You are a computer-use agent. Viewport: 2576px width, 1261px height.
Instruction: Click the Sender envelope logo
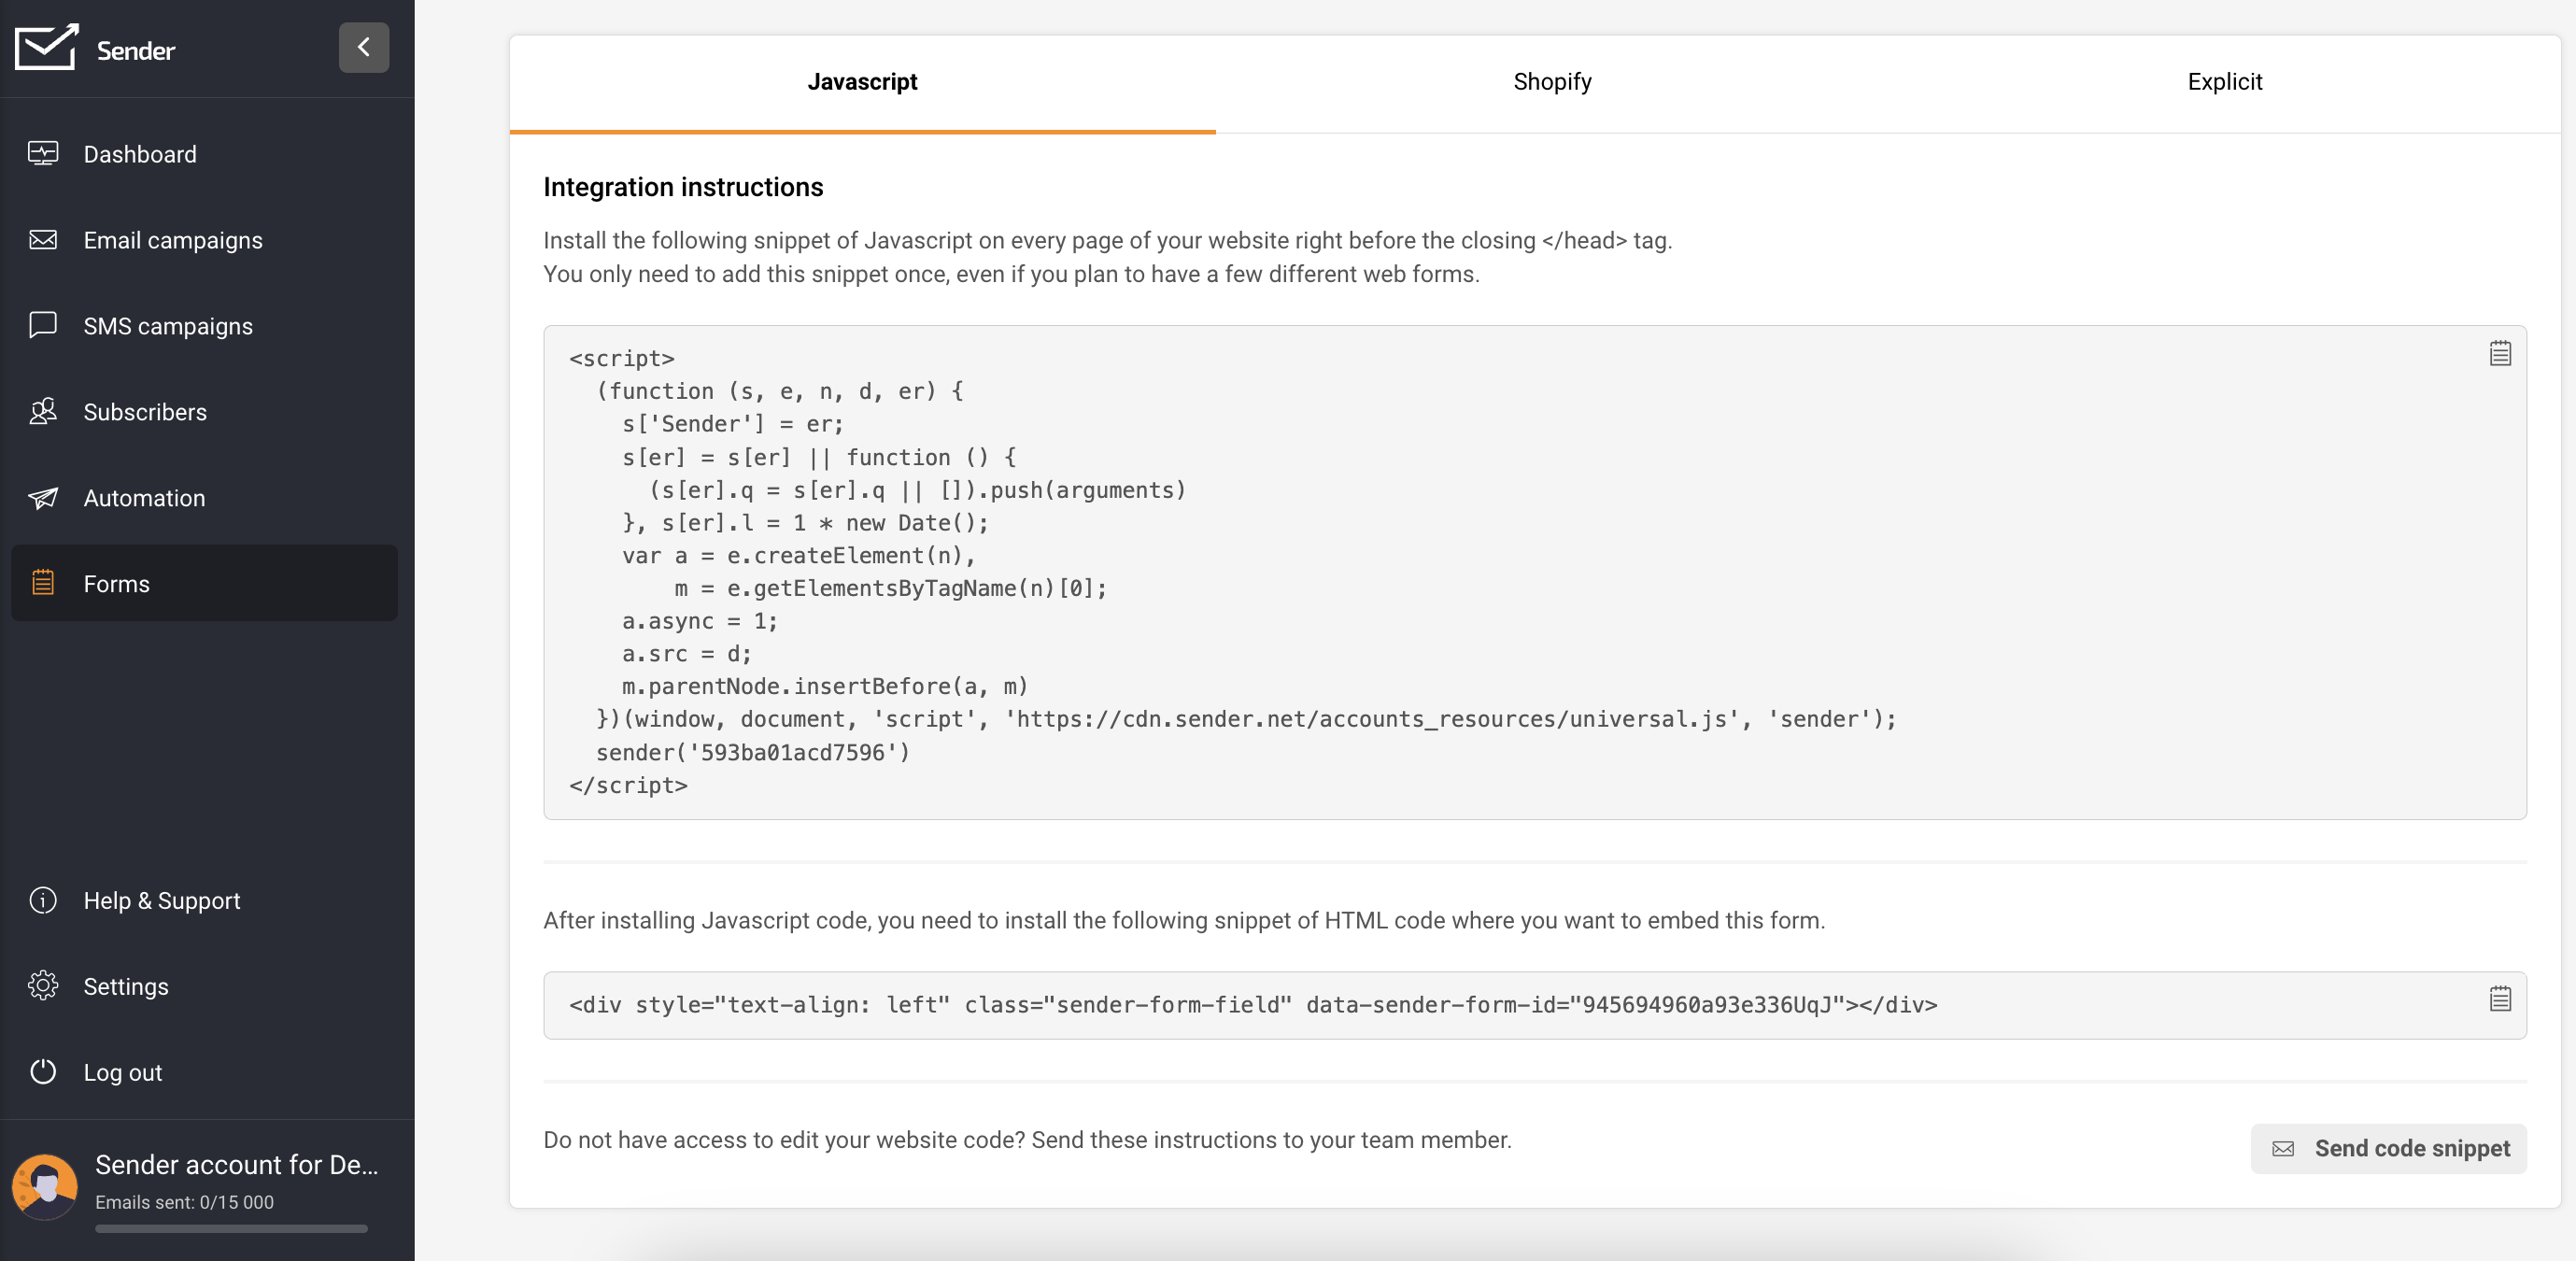point(46,47)
